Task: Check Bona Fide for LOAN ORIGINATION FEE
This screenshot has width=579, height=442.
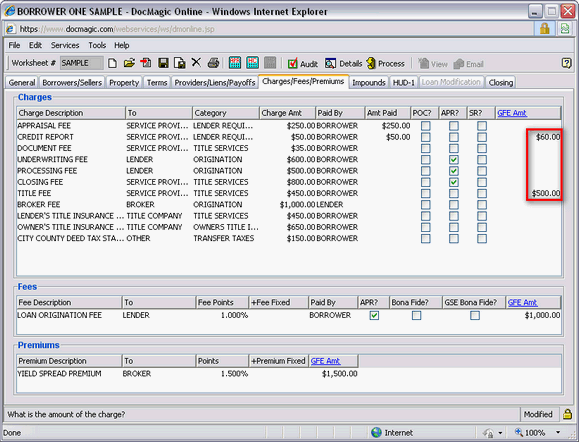Action: [417, 315]
